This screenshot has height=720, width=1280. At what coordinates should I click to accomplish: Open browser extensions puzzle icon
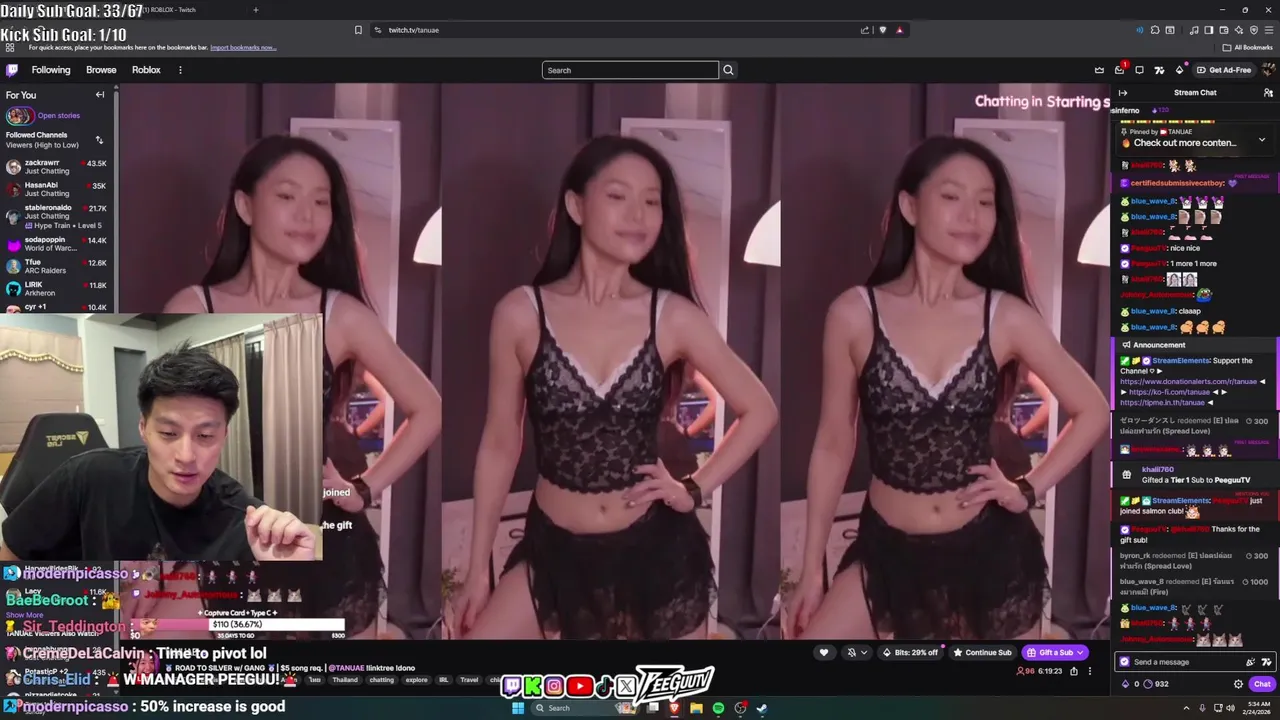(x=1154, y=30)
